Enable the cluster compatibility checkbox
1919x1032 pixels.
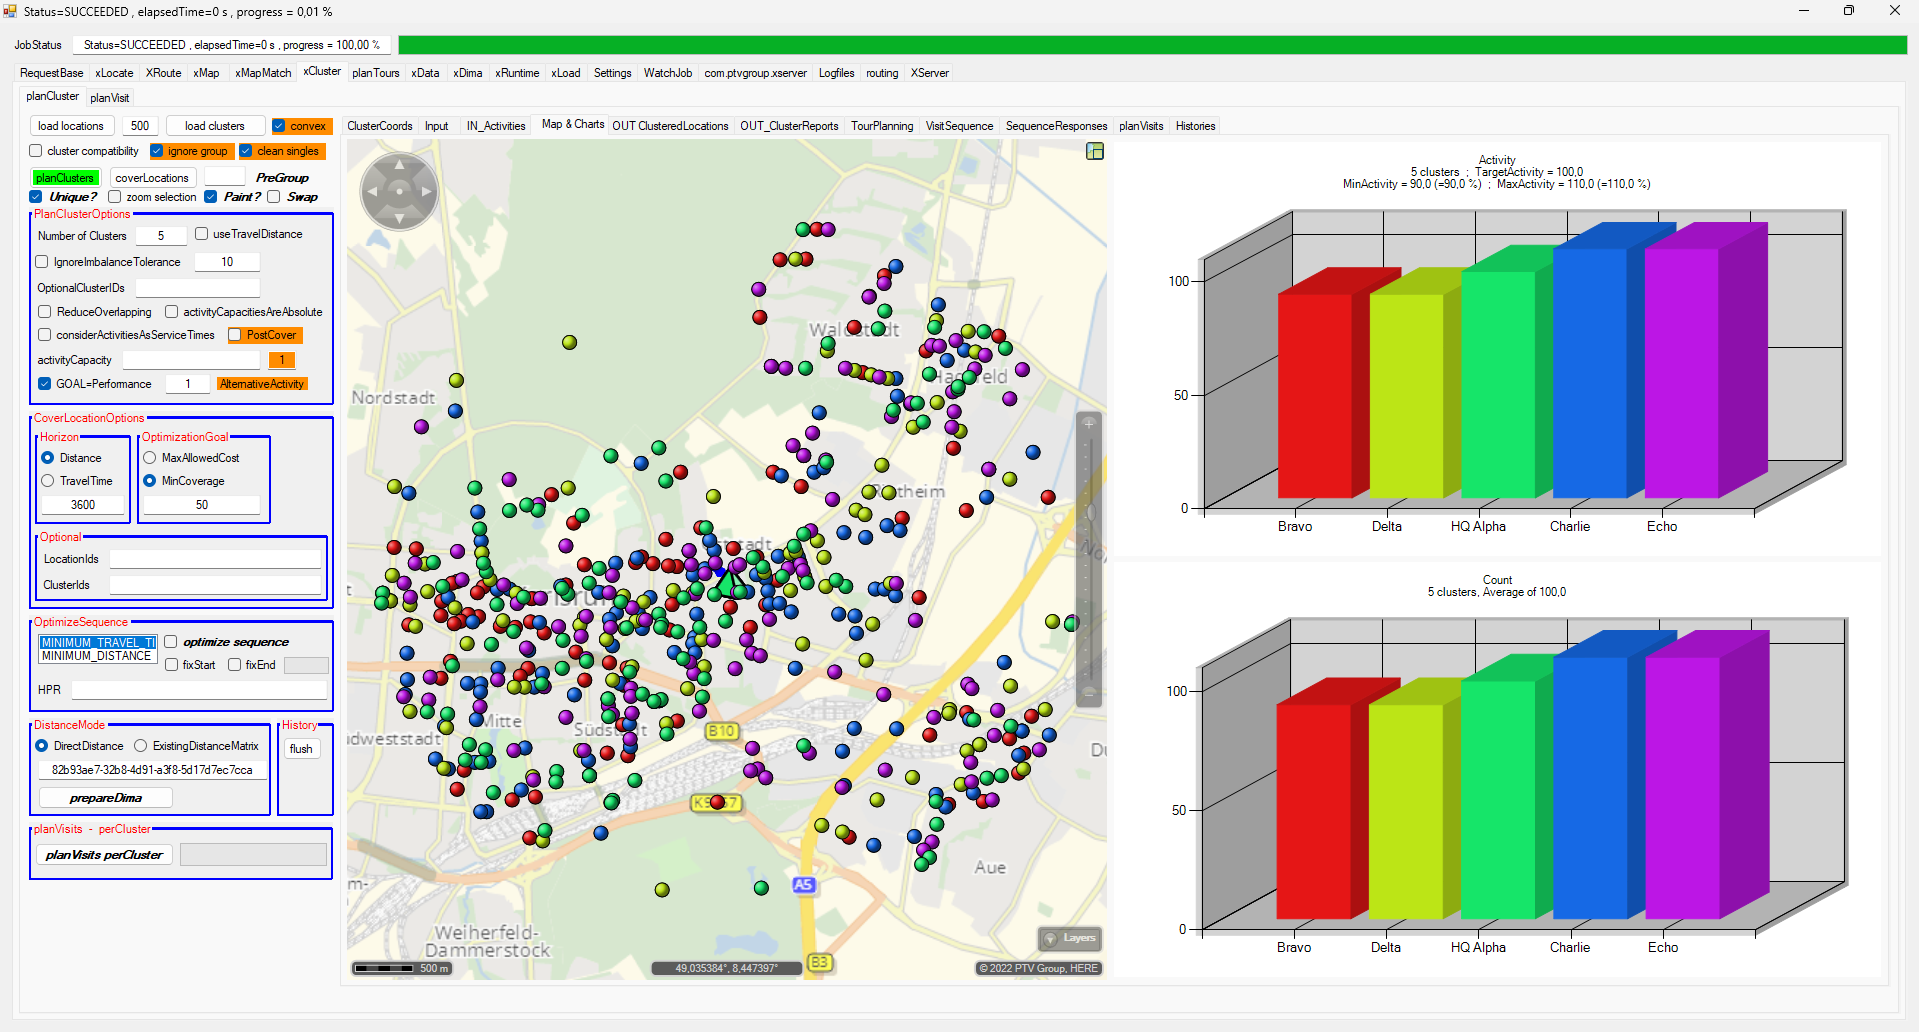pyautogui.click(x=37, y=151)
